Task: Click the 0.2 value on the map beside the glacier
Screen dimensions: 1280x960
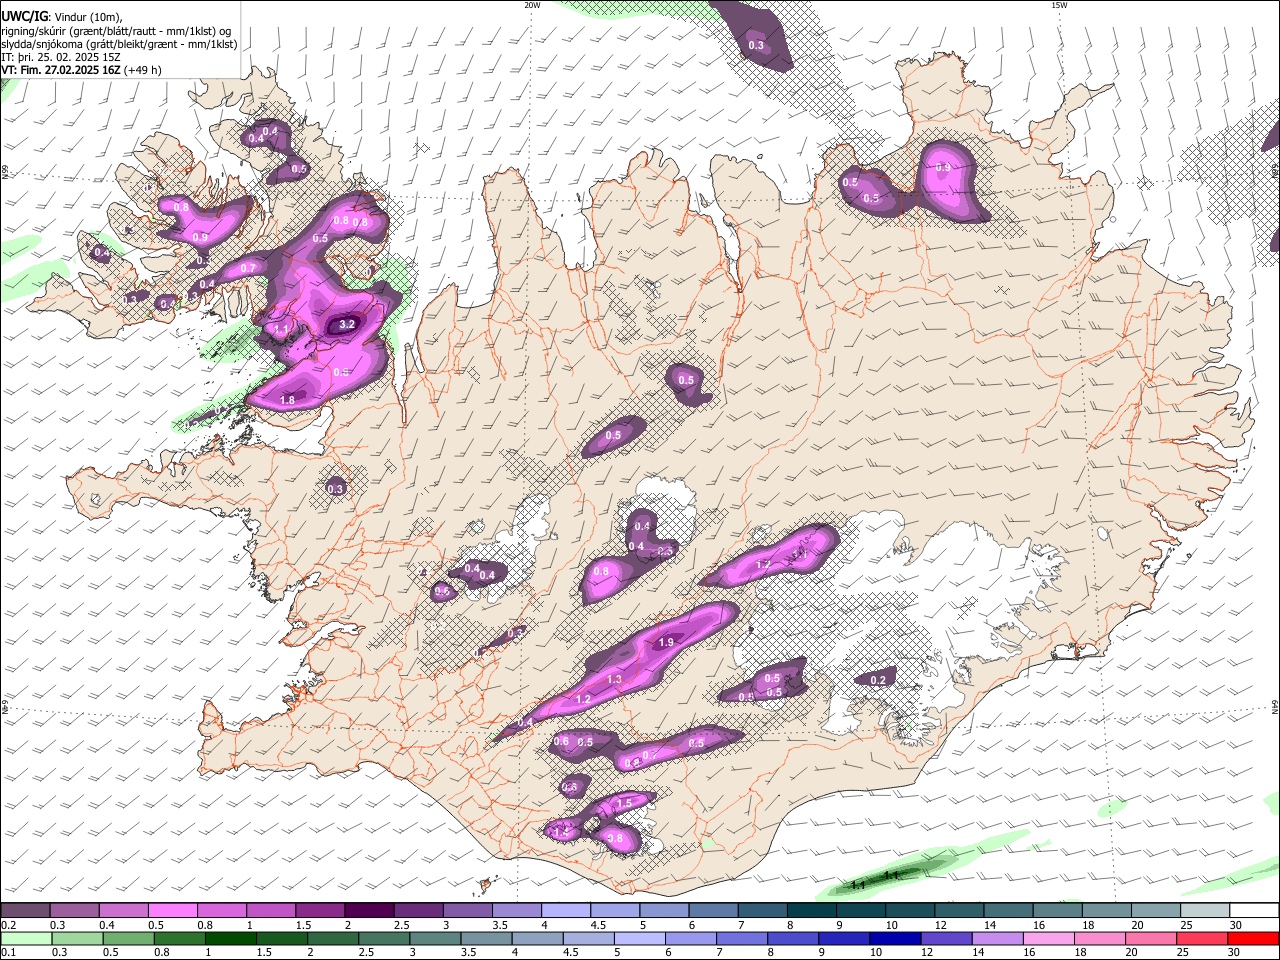Action: [878, 680]
